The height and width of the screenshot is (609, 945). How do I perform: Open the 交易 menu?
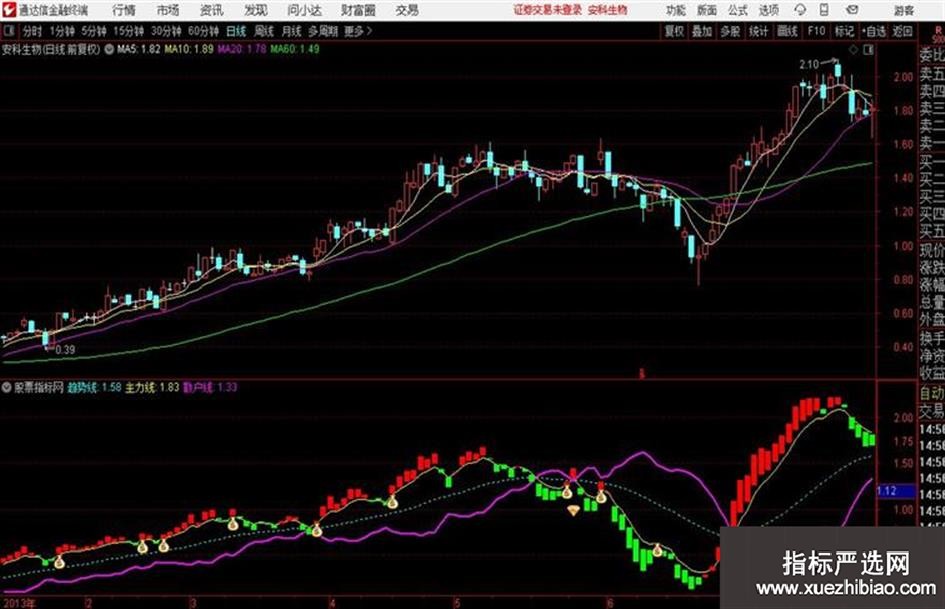click(x=407, y=10)
